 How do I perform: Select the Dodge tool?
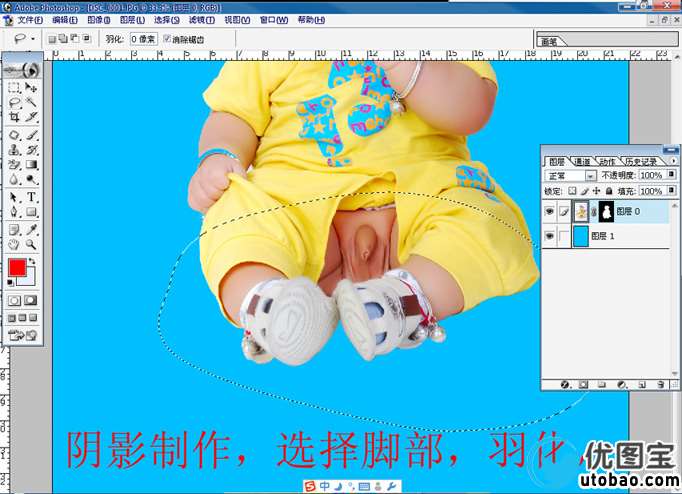pos(31,179)
